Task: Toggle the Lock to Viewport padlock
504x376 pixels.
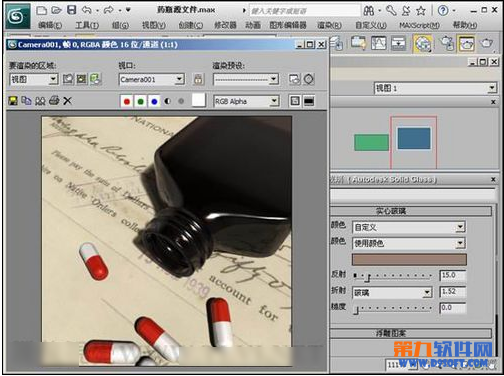Action: 198,80
